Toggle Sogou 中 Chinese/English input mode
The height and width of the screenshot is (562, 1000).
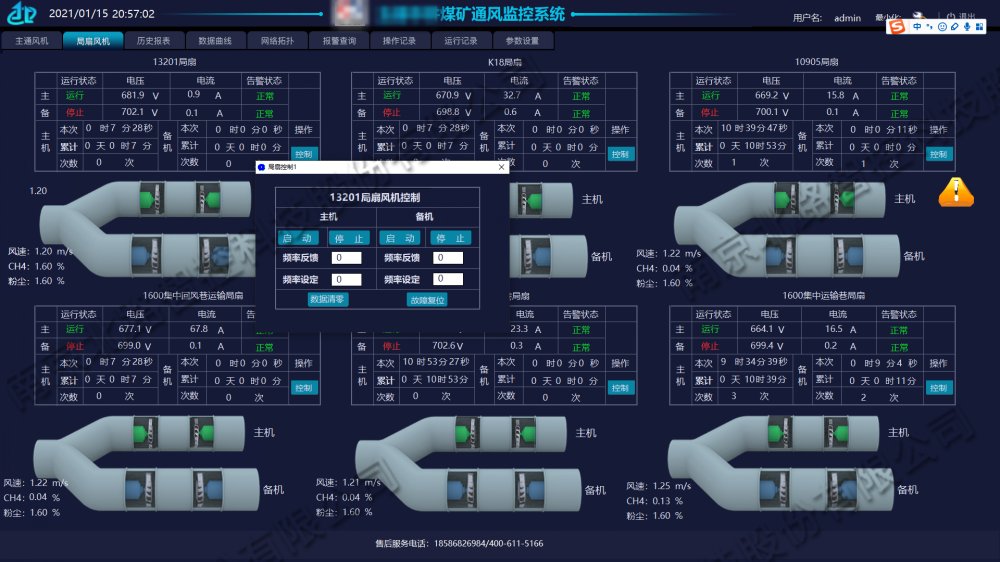(x=917, y=25)
